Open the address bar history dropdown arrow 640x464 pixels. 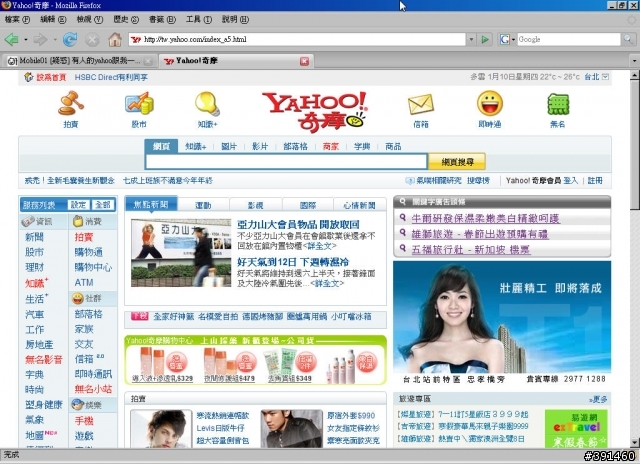471,40
